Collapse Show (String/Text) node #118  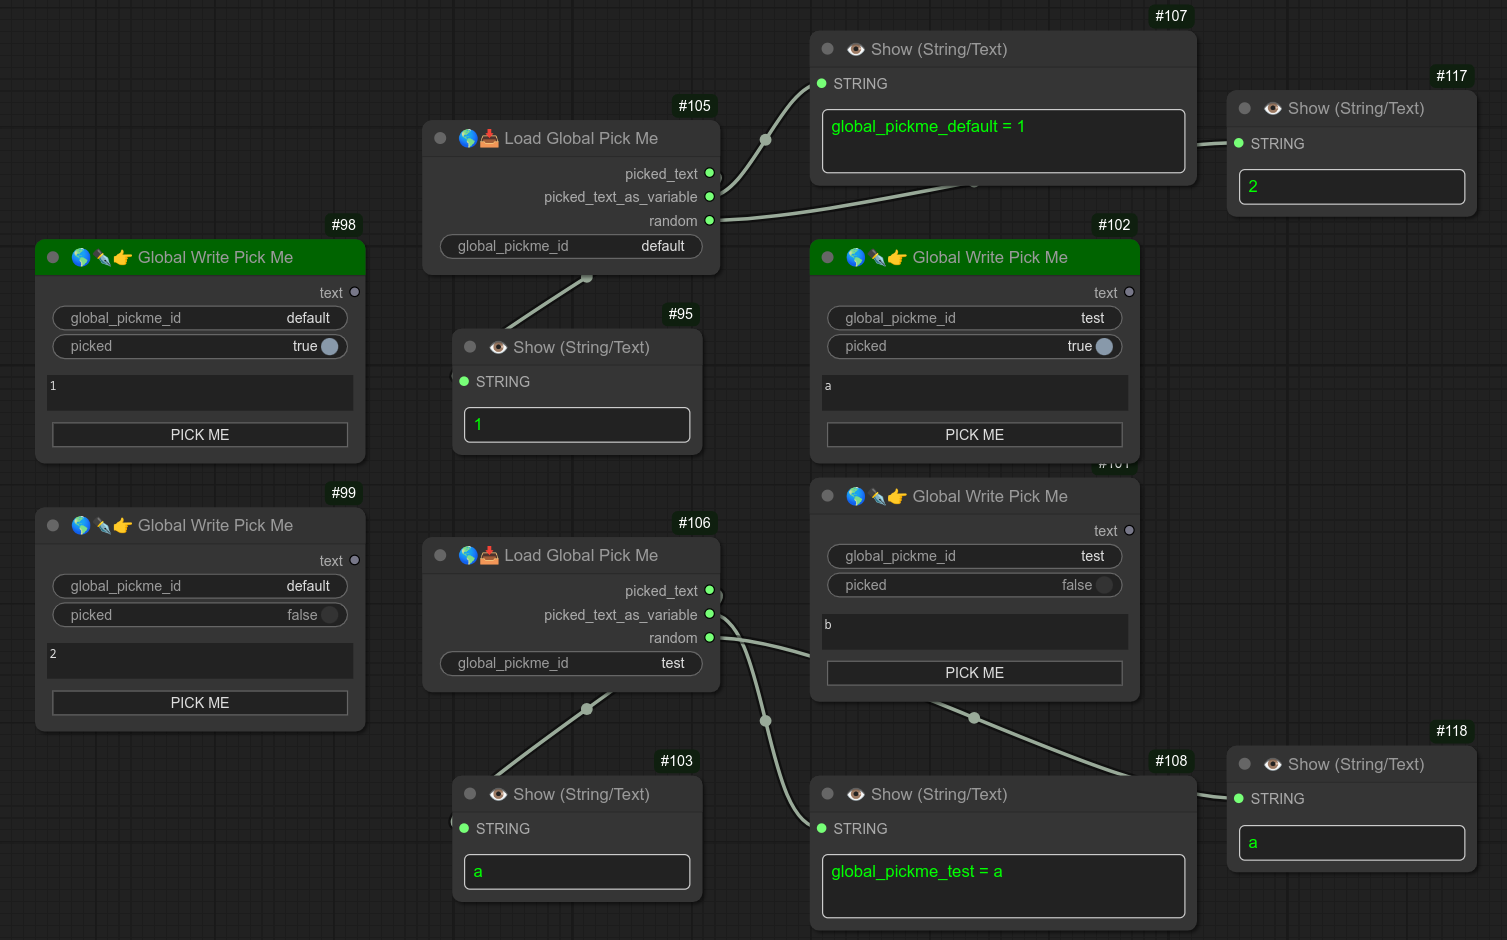(1244, 764)
